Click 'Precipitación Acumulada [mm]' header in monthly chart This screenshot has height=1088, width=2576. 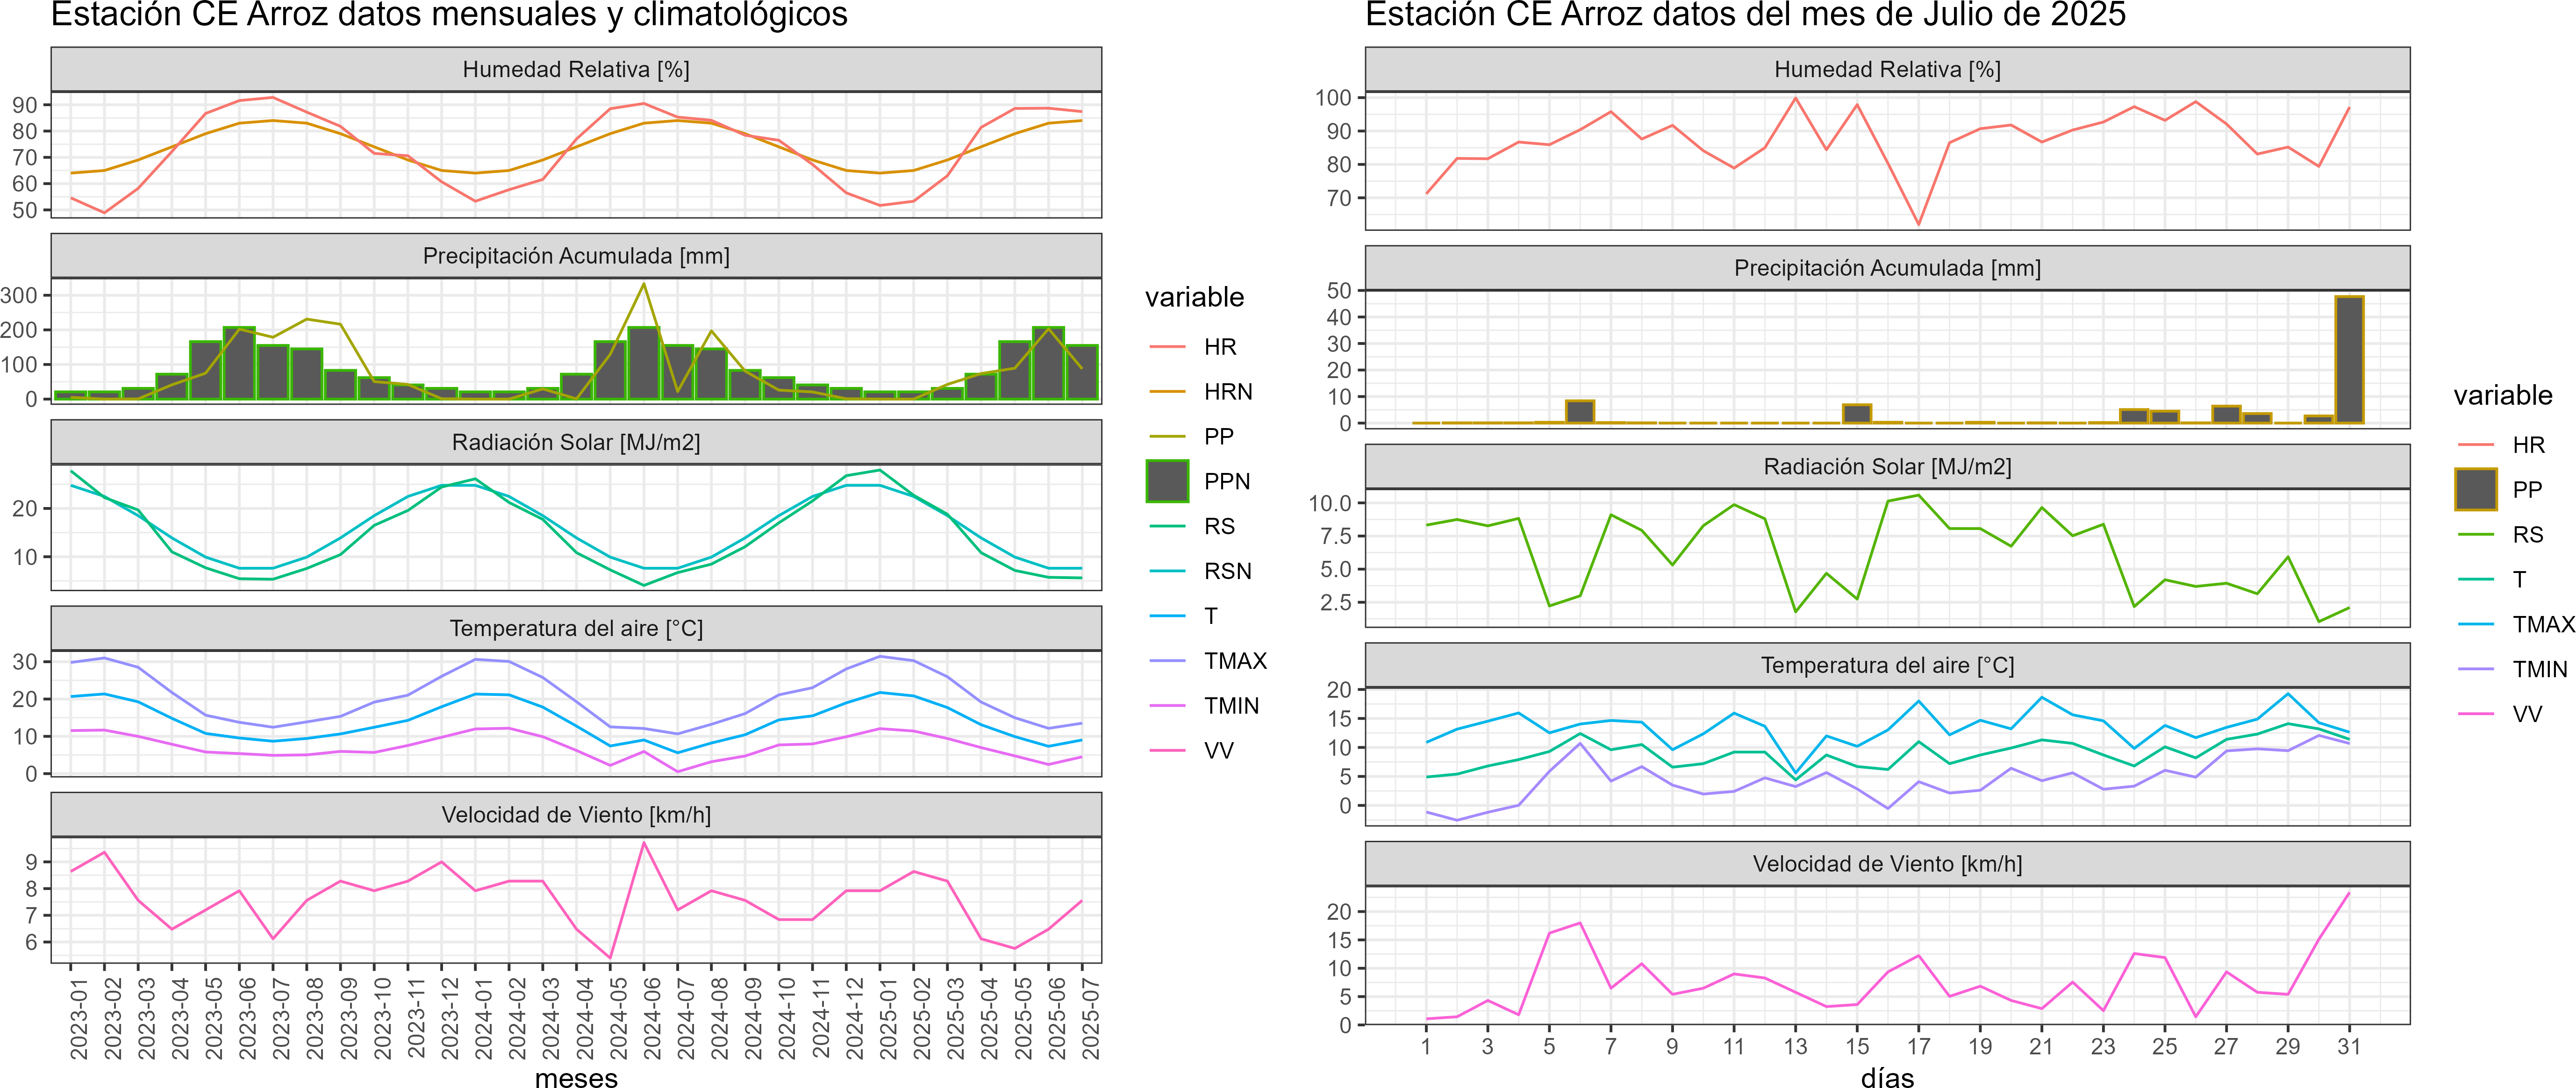[576, 256]
